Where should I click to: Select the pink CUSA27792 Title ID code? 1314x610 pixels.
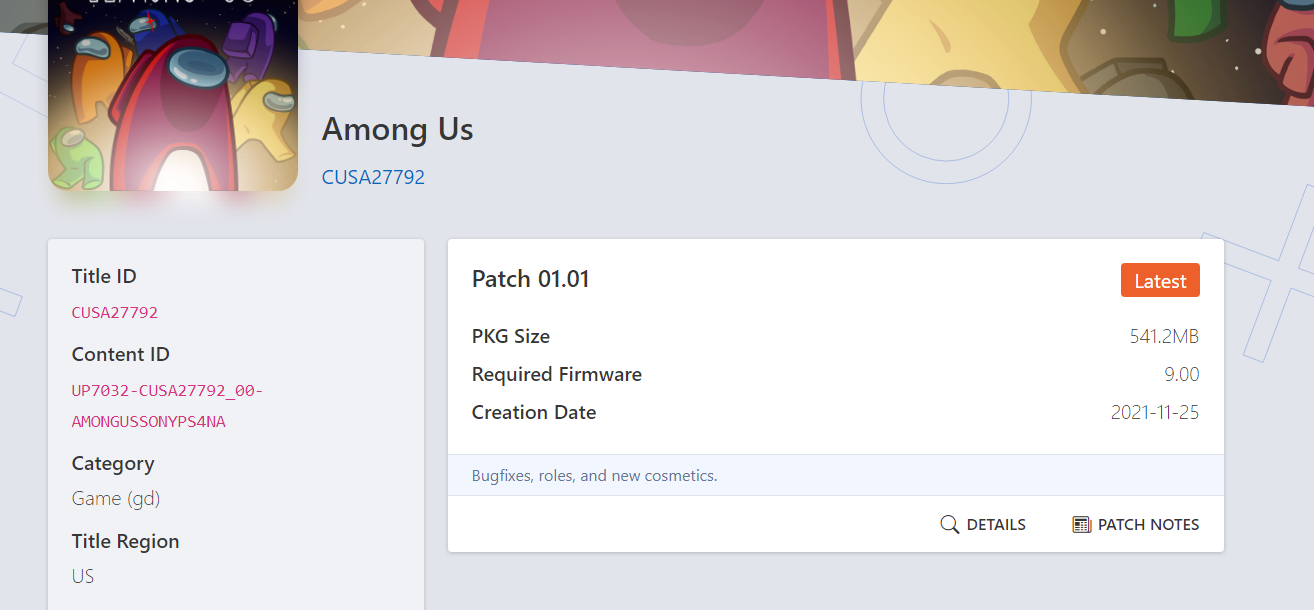point(115,312)
